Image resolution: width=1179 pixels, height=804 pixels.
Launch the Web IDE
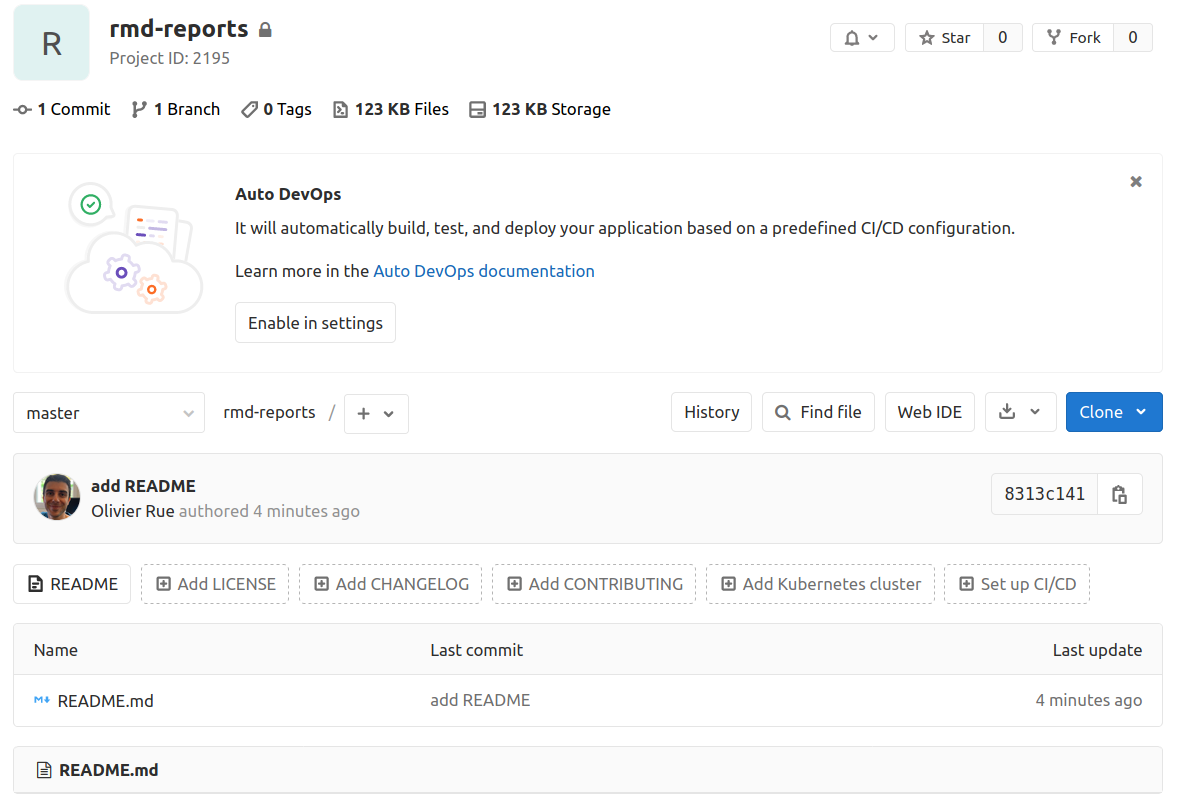(929, 412)
